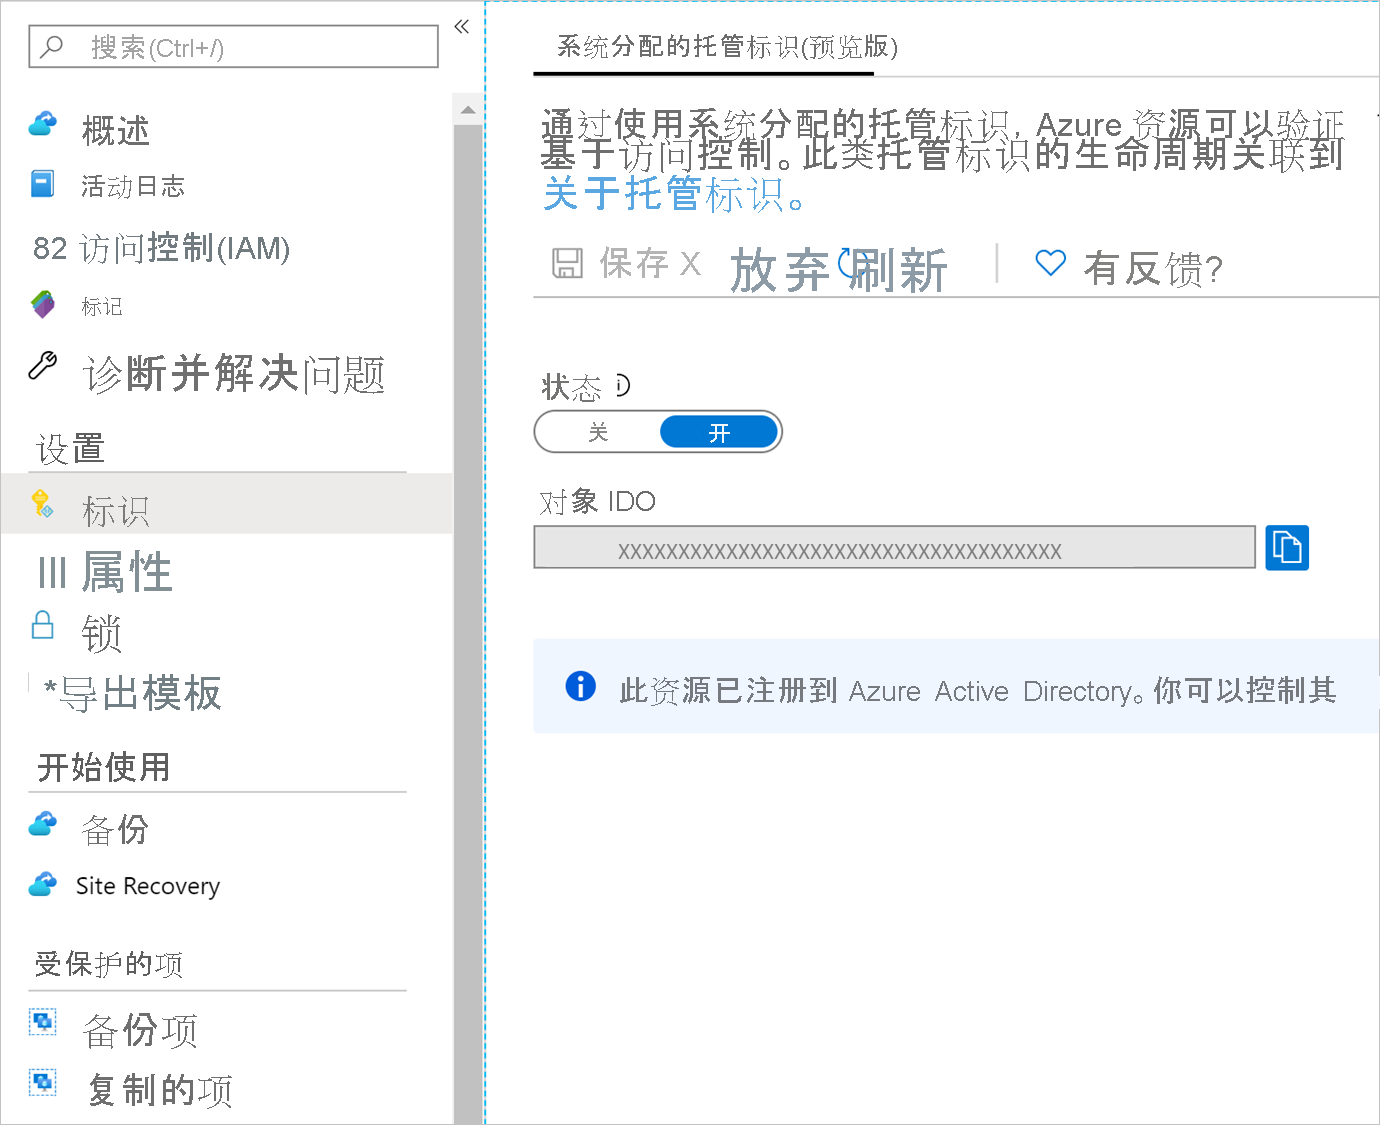Open Site Recovery page
1380x1125 pixels.
pyautogui.click(x=148, y=886)
